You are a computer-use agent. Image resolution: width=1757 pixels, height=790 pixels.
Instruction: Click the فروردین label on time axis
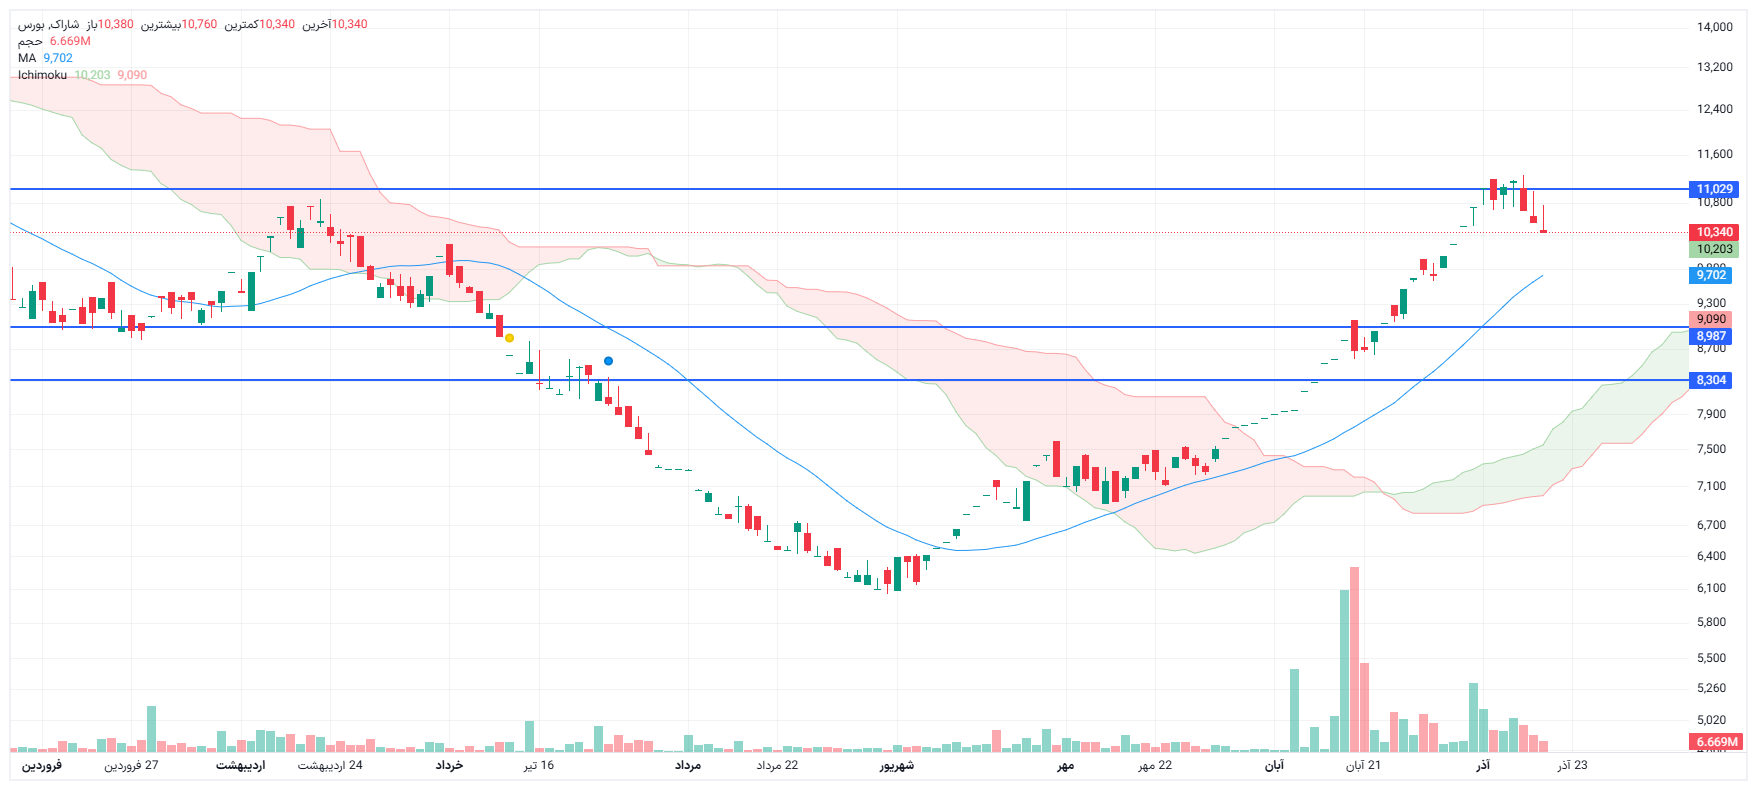[42, 766]
